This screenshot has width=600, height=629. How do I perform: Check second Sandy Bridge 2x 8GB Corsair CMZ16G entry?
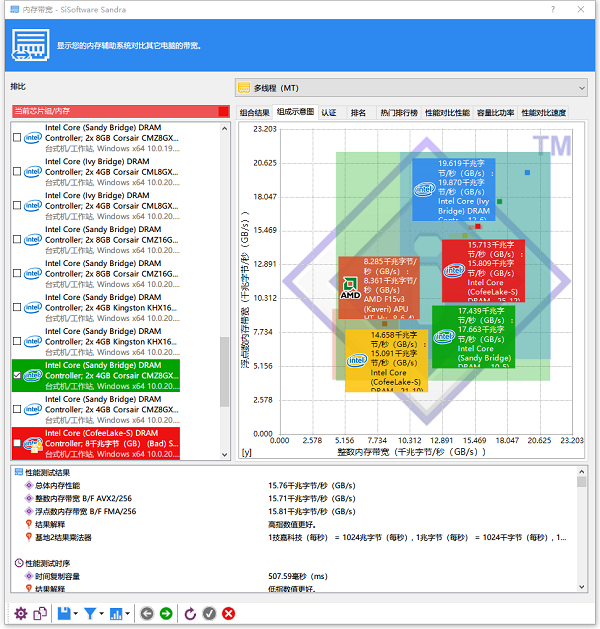pyautogui.click(x=17, y=274)
